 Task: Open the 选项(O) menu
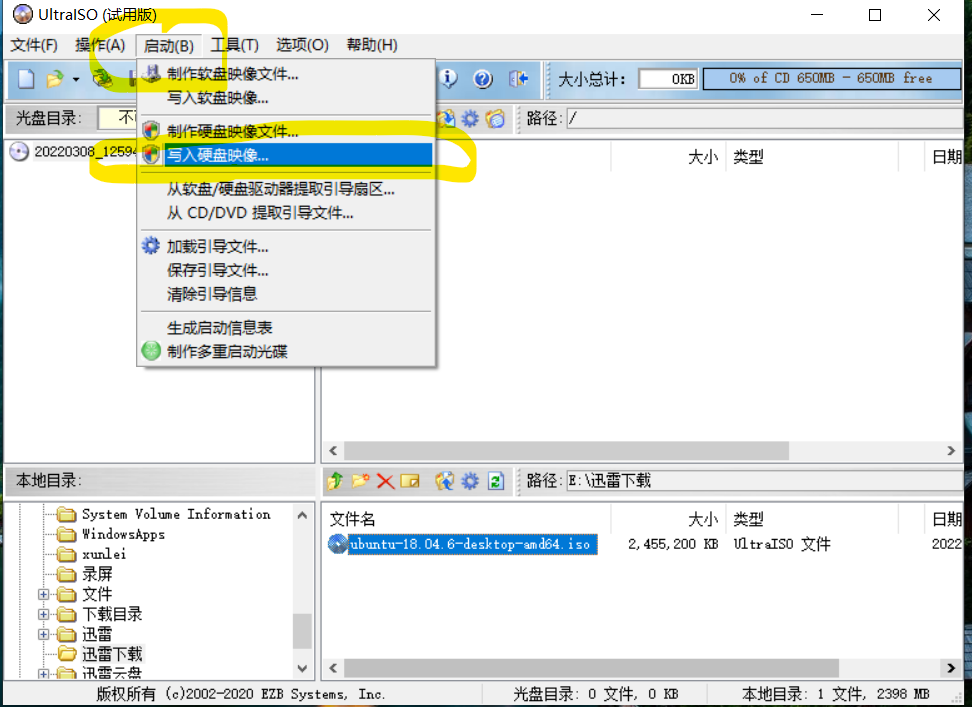pos(302,45)
